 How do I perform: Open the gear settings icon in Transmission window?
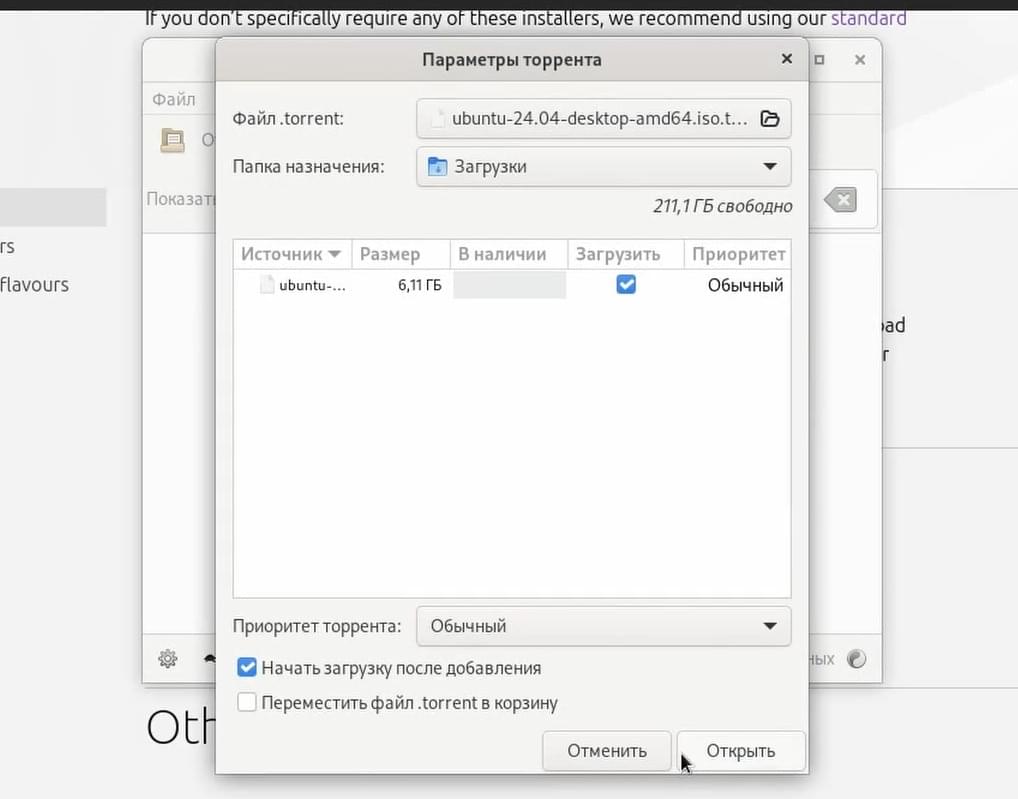coord(168,659)
